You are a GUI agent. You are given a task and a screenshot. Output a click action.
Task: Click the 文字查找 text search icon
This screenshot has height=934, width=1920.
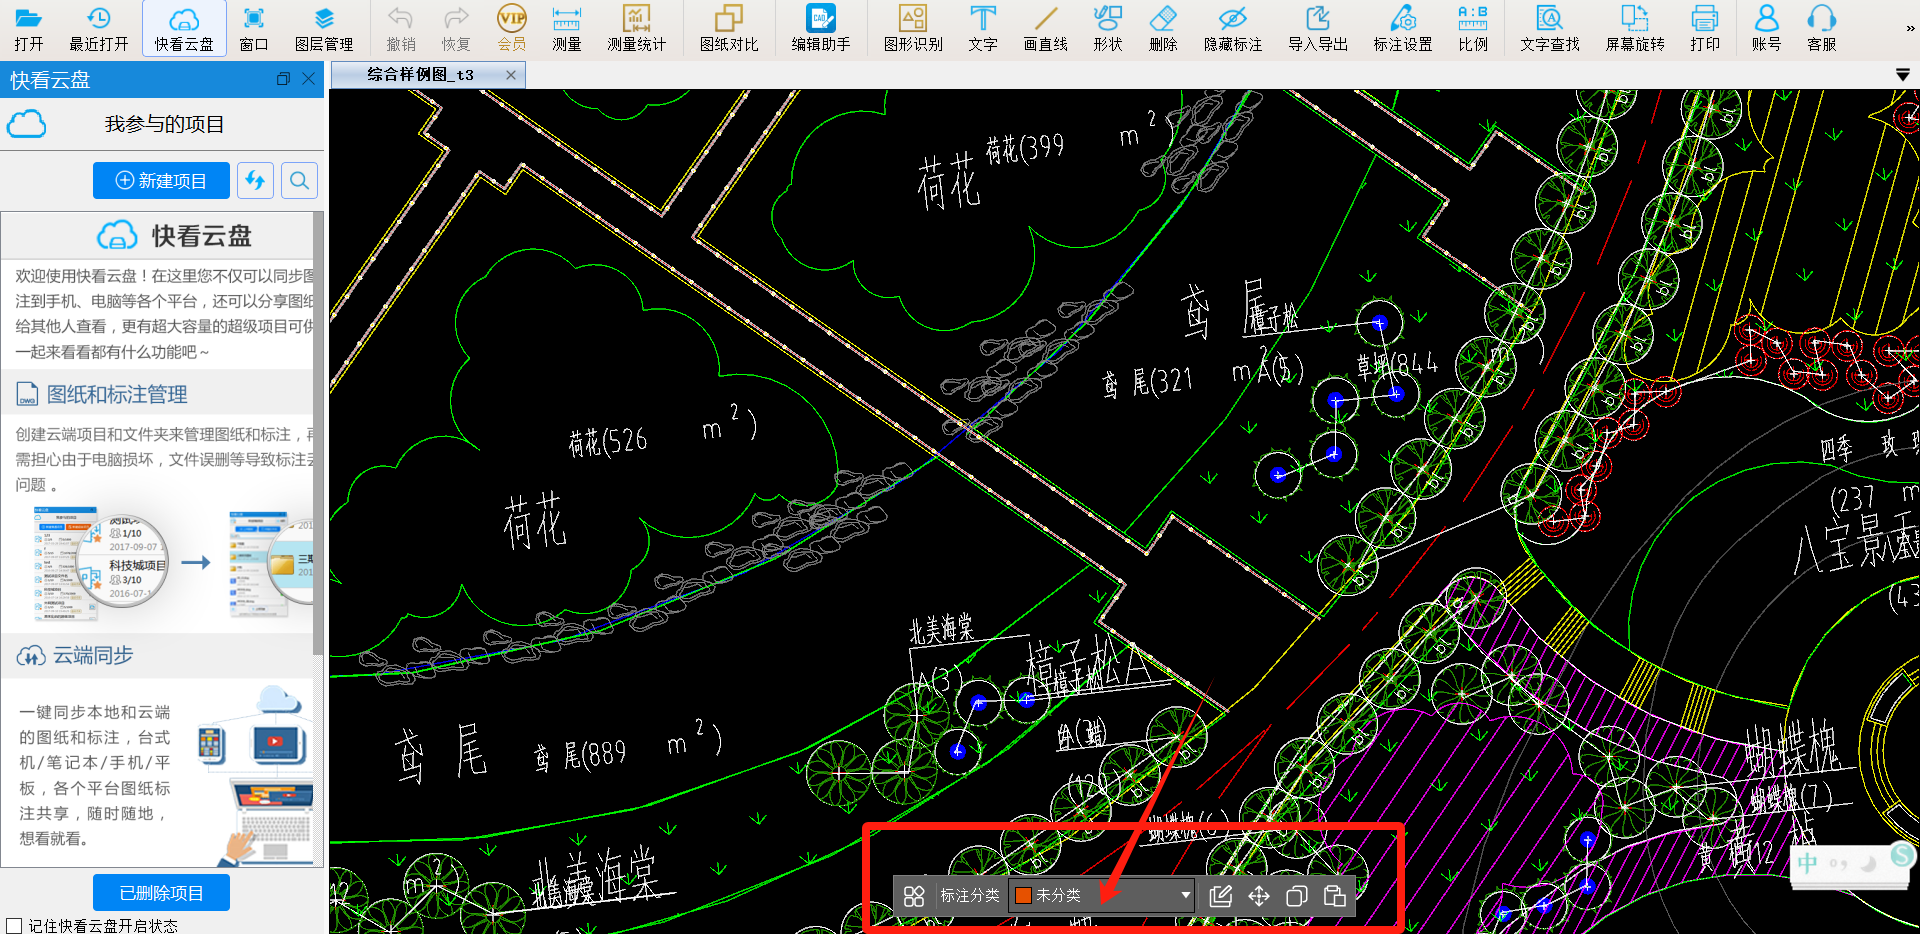(x=1549, y=28)
